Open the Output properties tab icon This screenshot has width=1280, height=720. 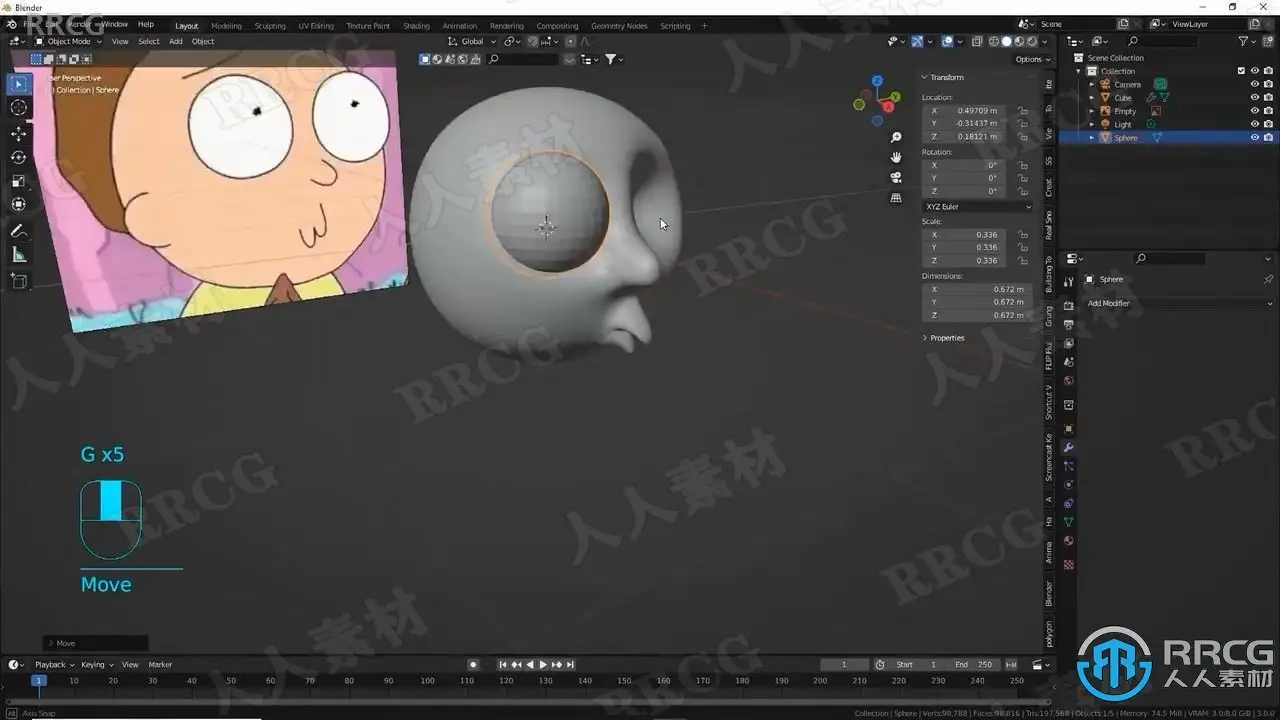(1069, 325)
